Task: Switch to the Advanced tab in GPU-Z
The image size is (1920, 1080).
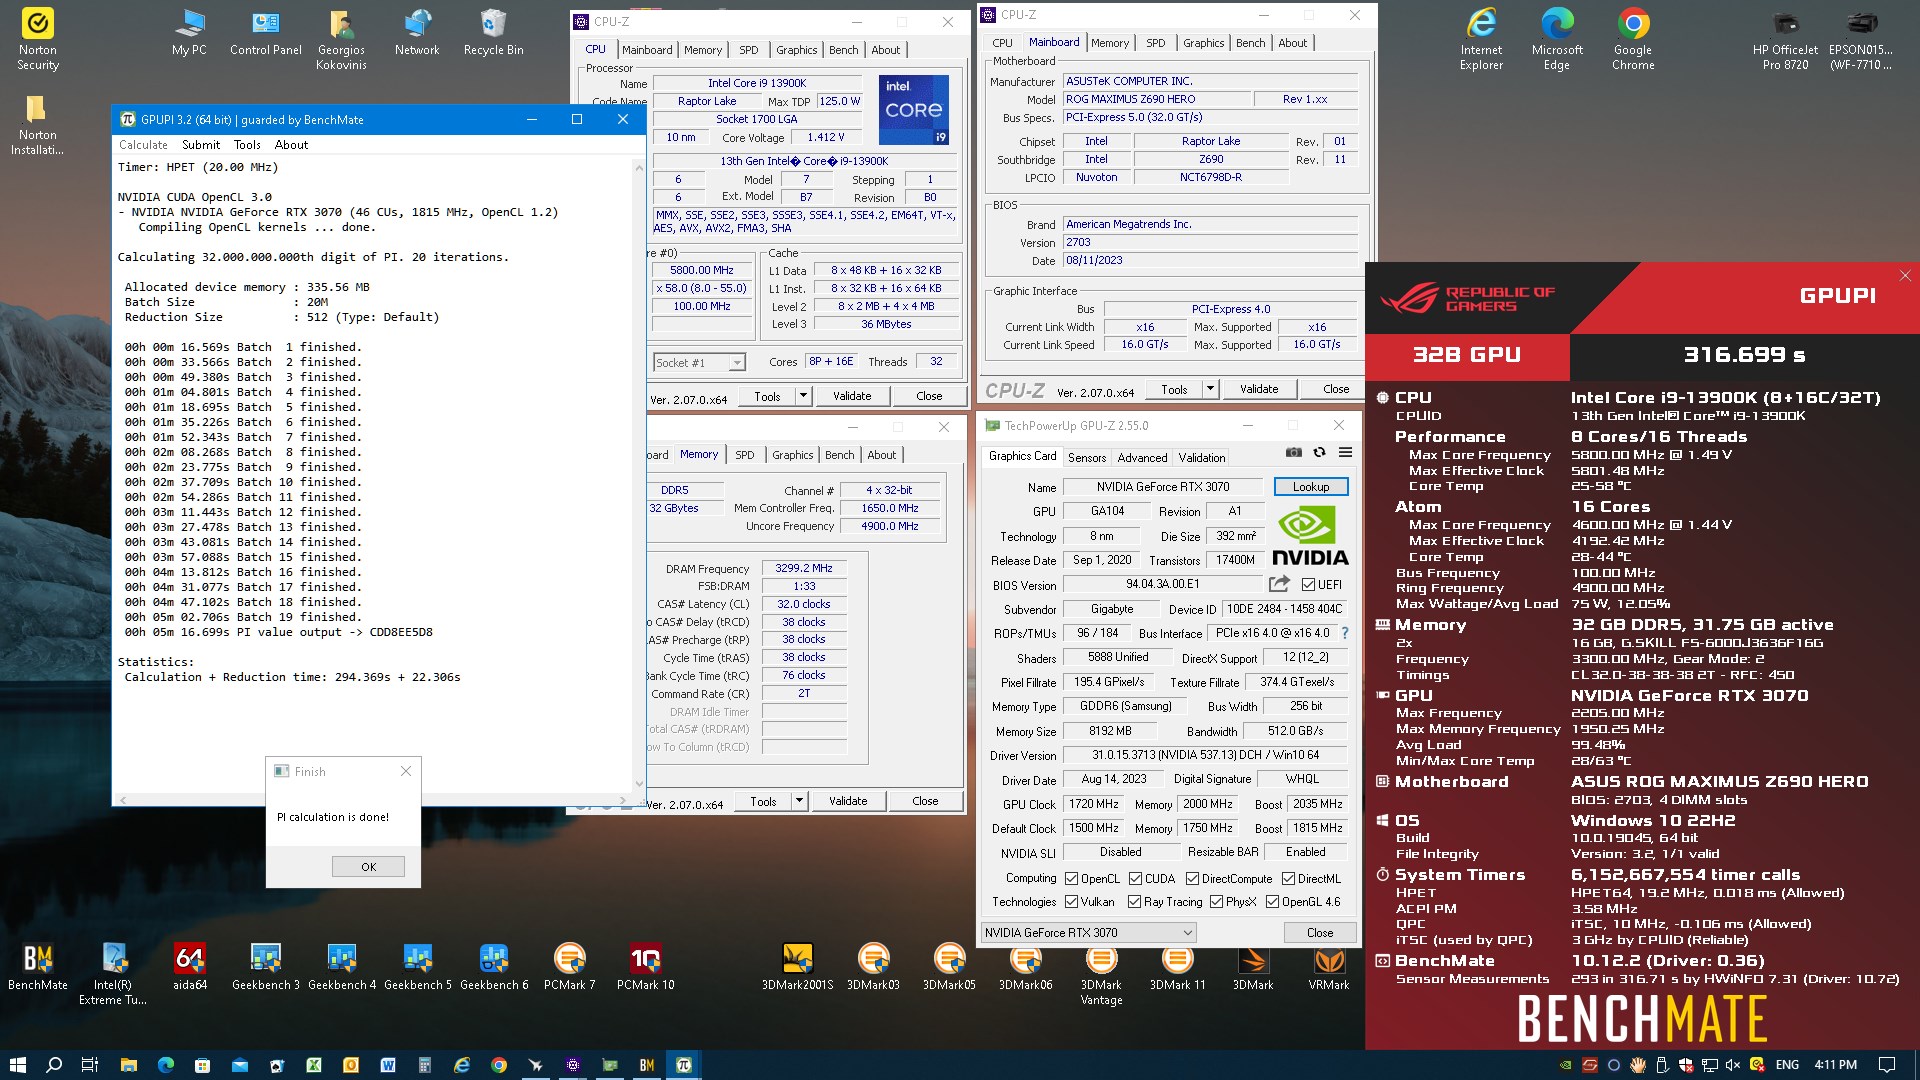Action: (x=1142, y=457)
